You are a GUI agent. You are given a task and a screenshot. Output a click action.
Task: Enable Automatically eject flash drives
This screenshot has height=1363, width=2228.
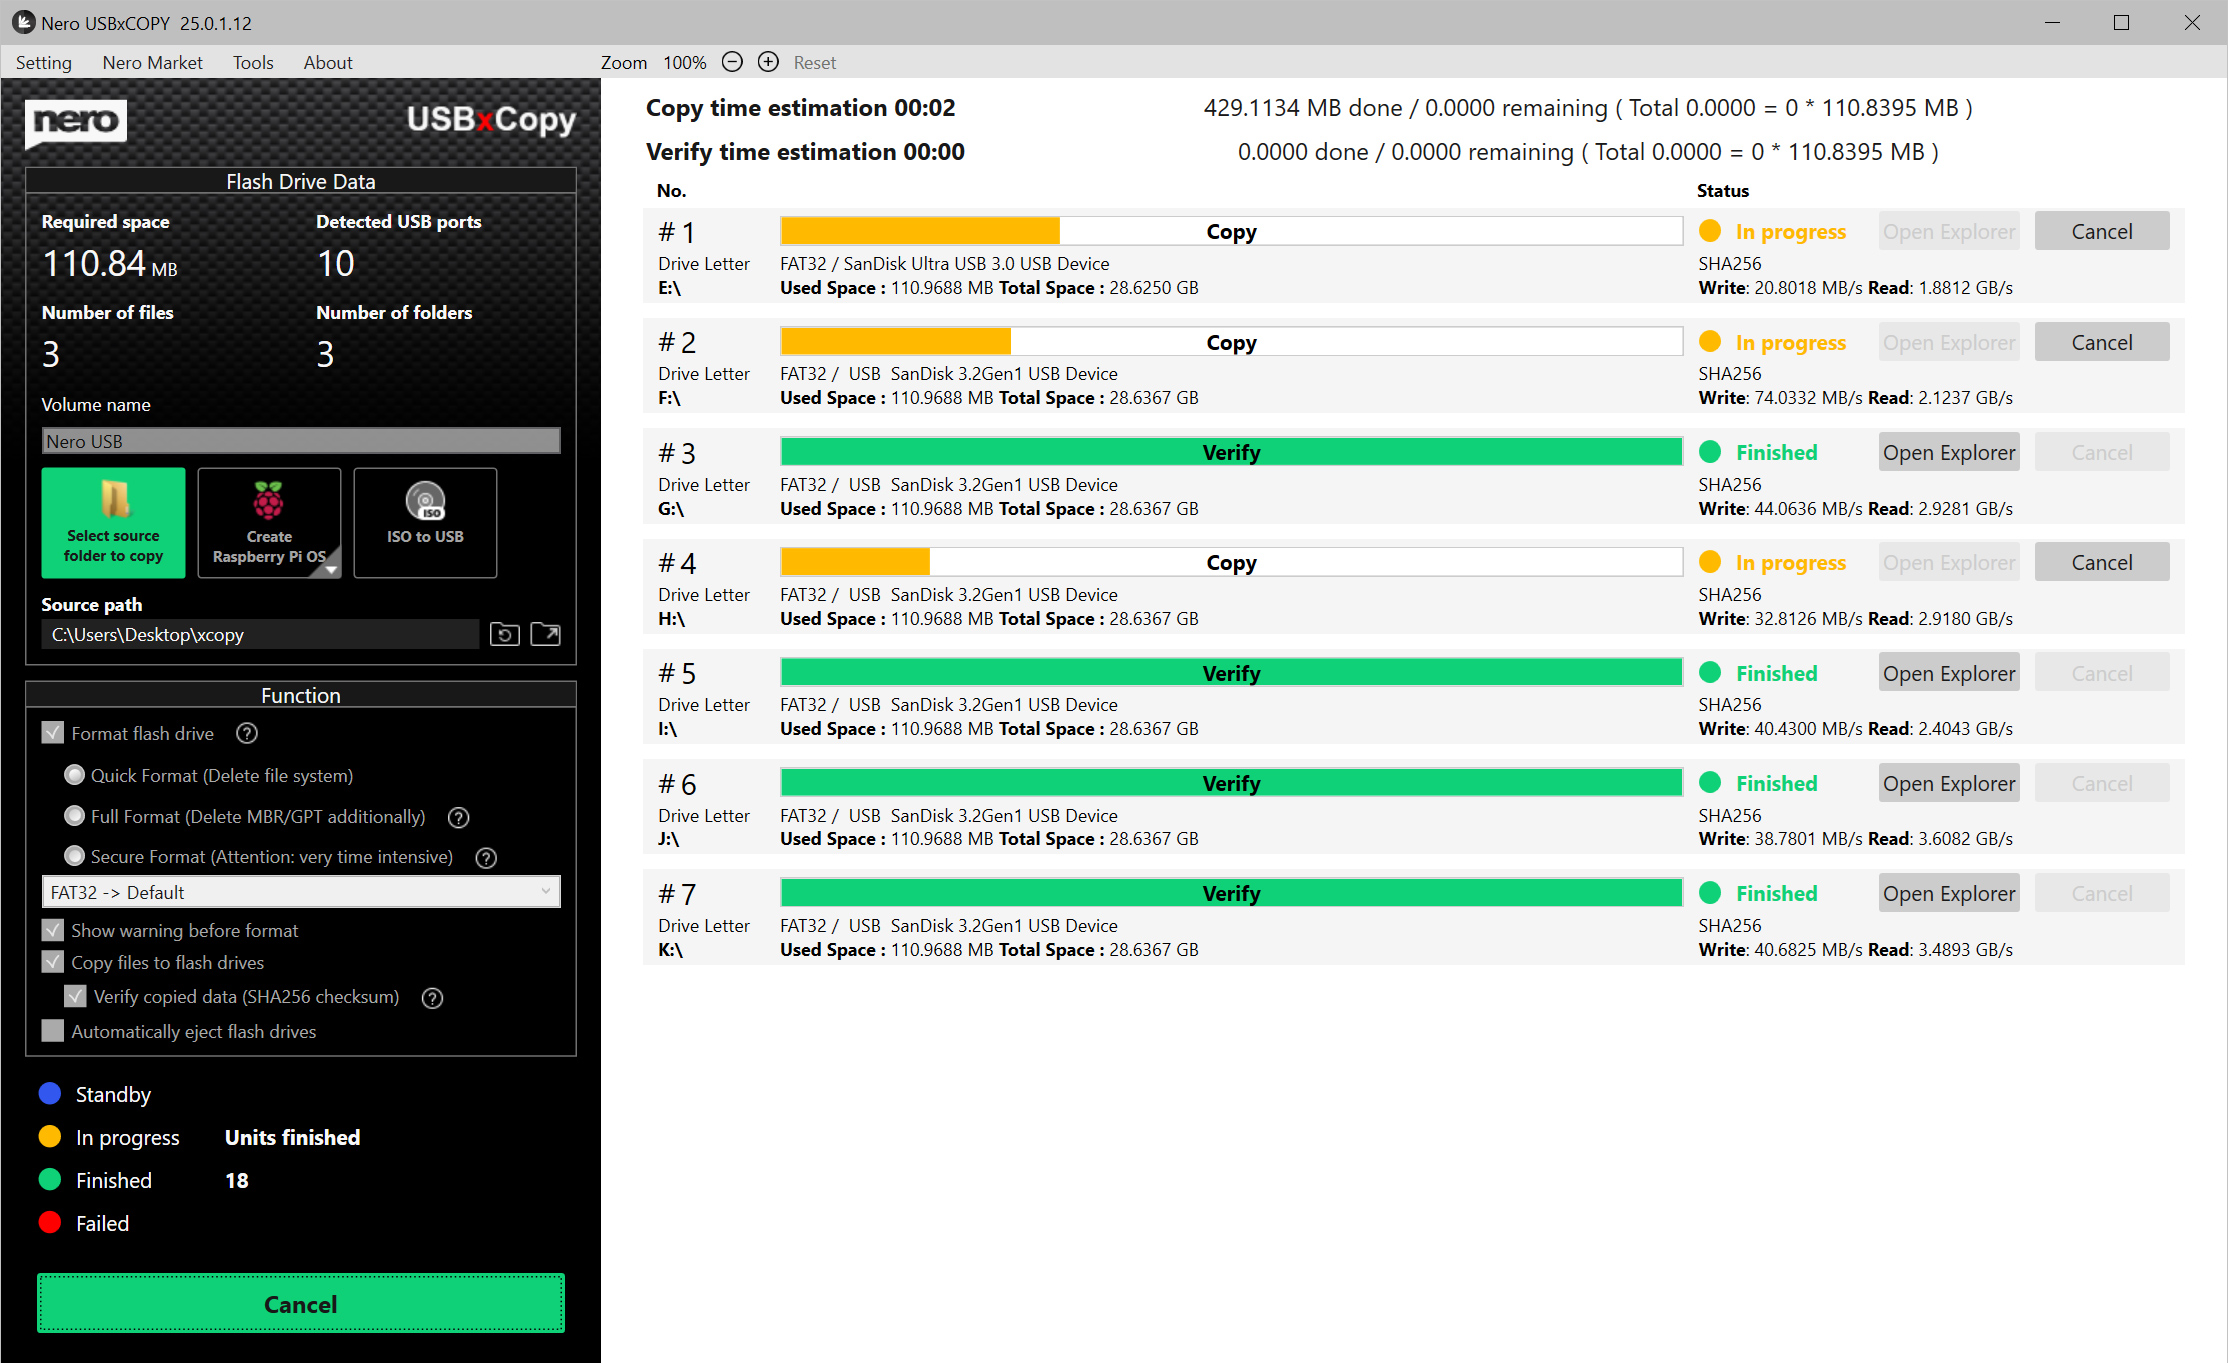(53, 1031)
